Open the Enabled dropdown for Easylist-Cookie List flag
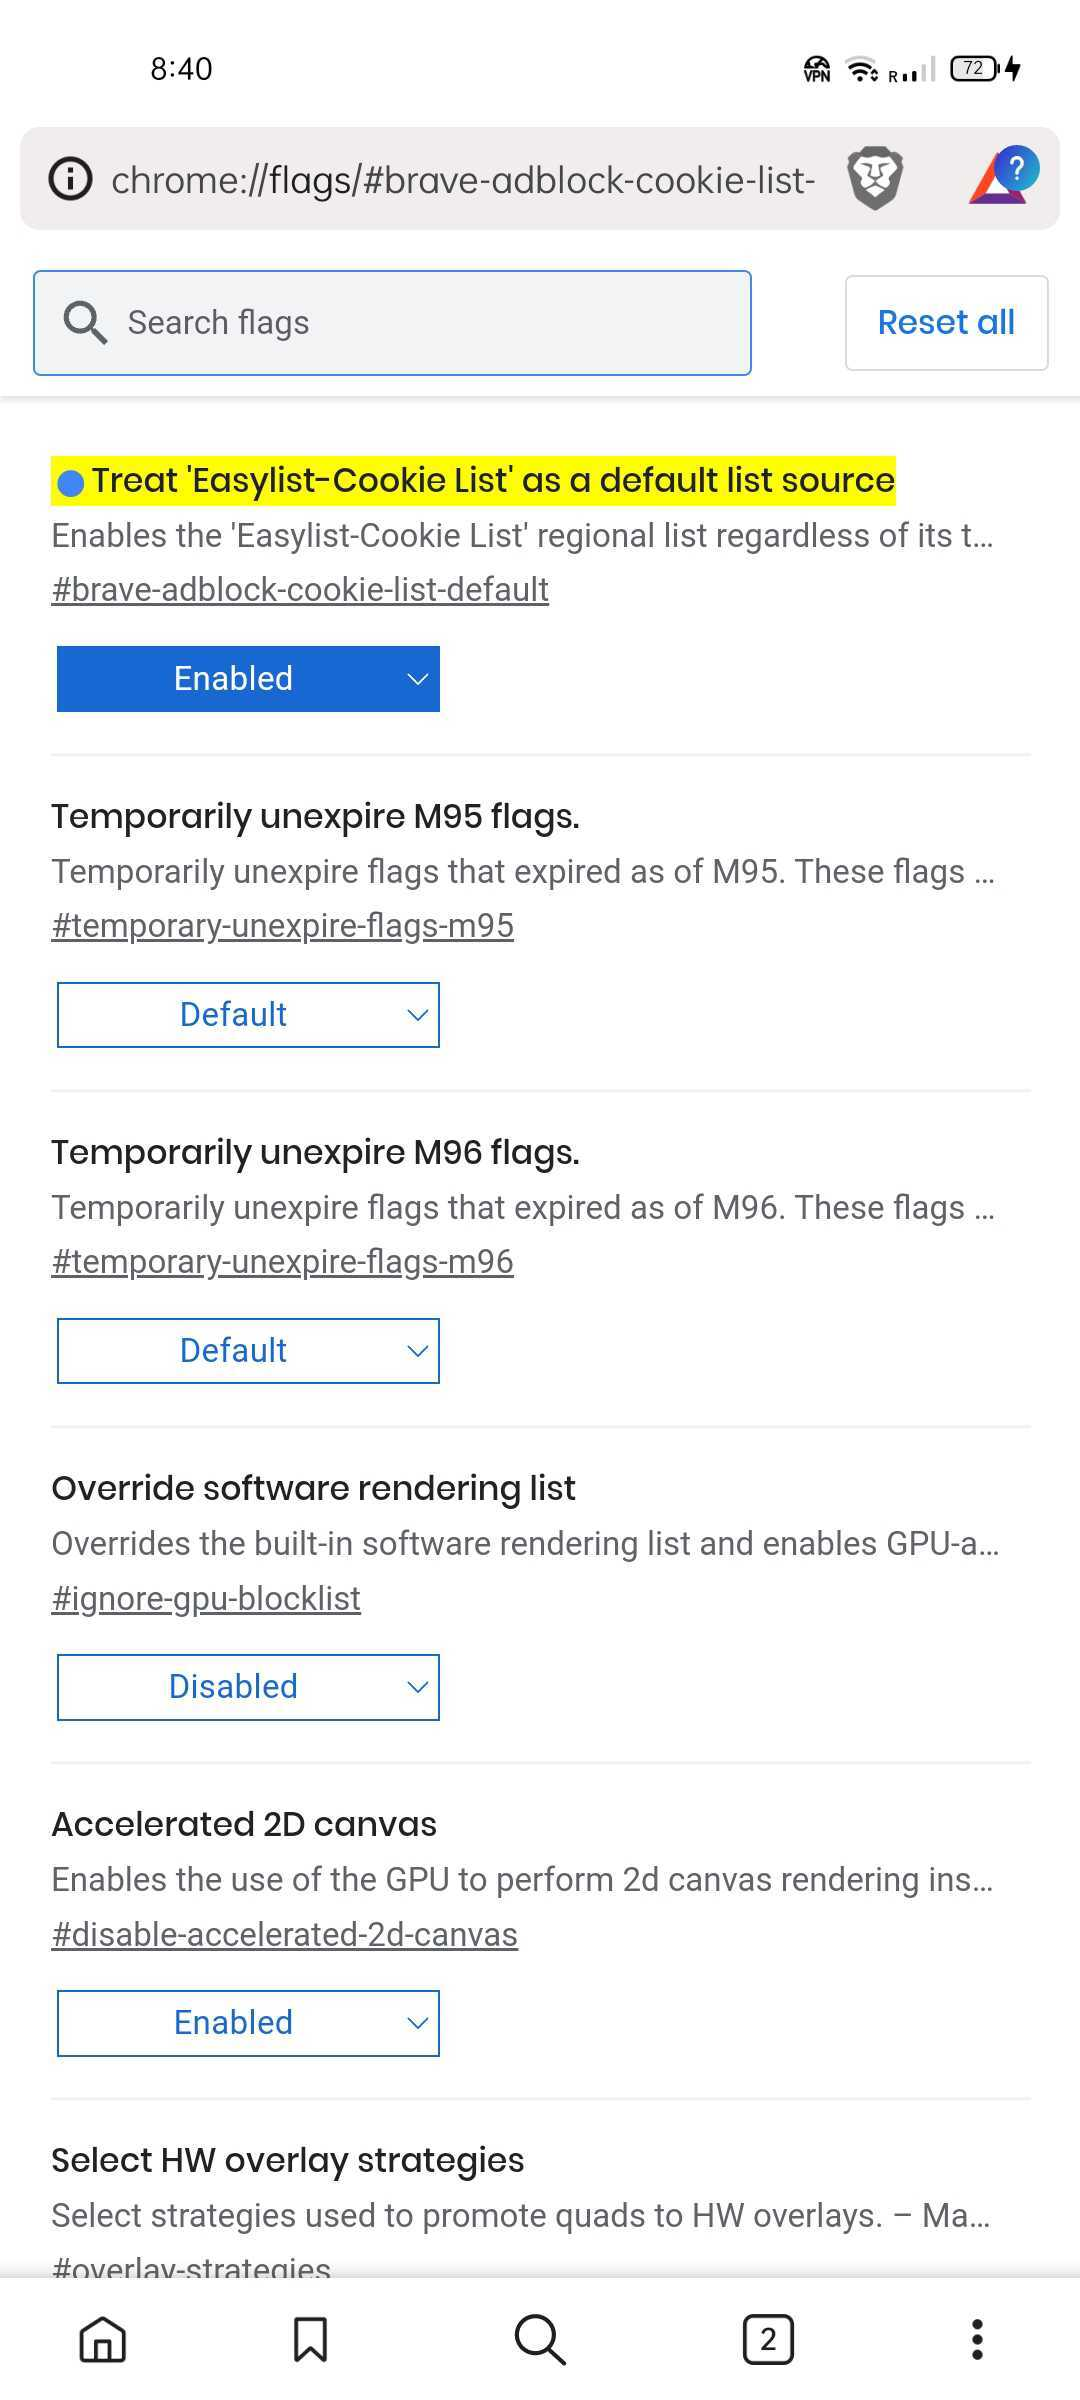 [x=248, y=678]
